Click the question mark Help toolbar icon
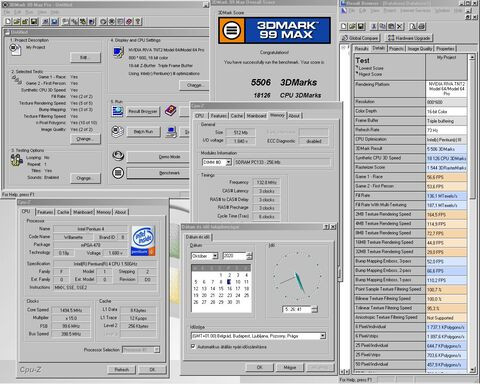 (x=138, y=22)
